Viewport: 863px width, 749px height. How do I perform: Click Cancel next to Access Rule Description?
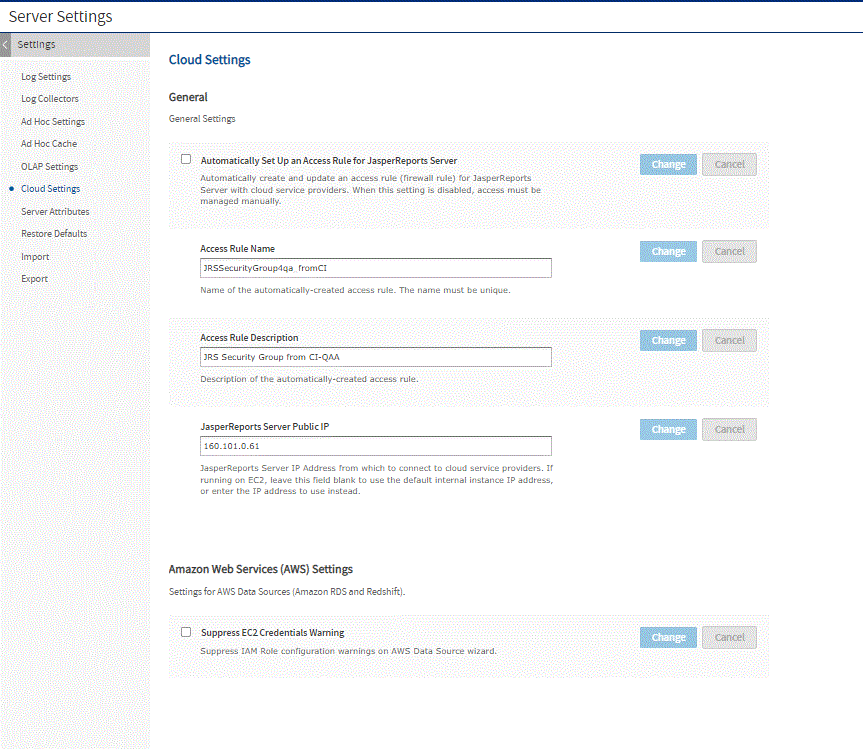click(x=729, y=340)
